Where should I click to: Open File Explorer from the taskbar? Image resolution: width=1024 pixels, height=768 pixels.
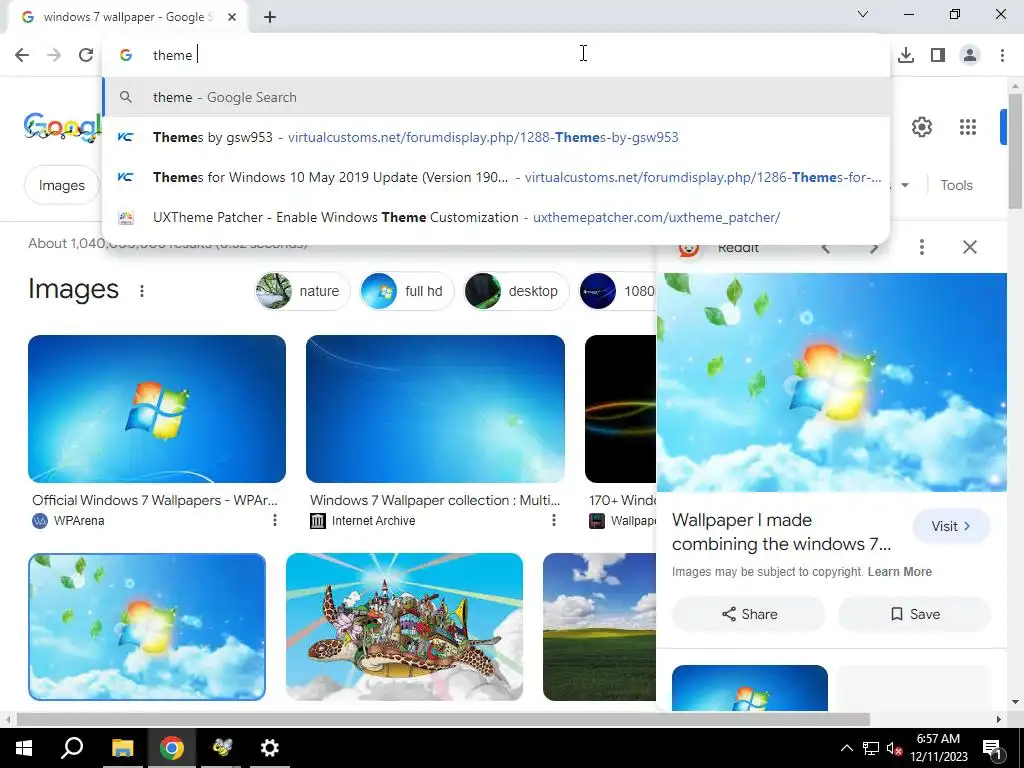tap(122, 748)
